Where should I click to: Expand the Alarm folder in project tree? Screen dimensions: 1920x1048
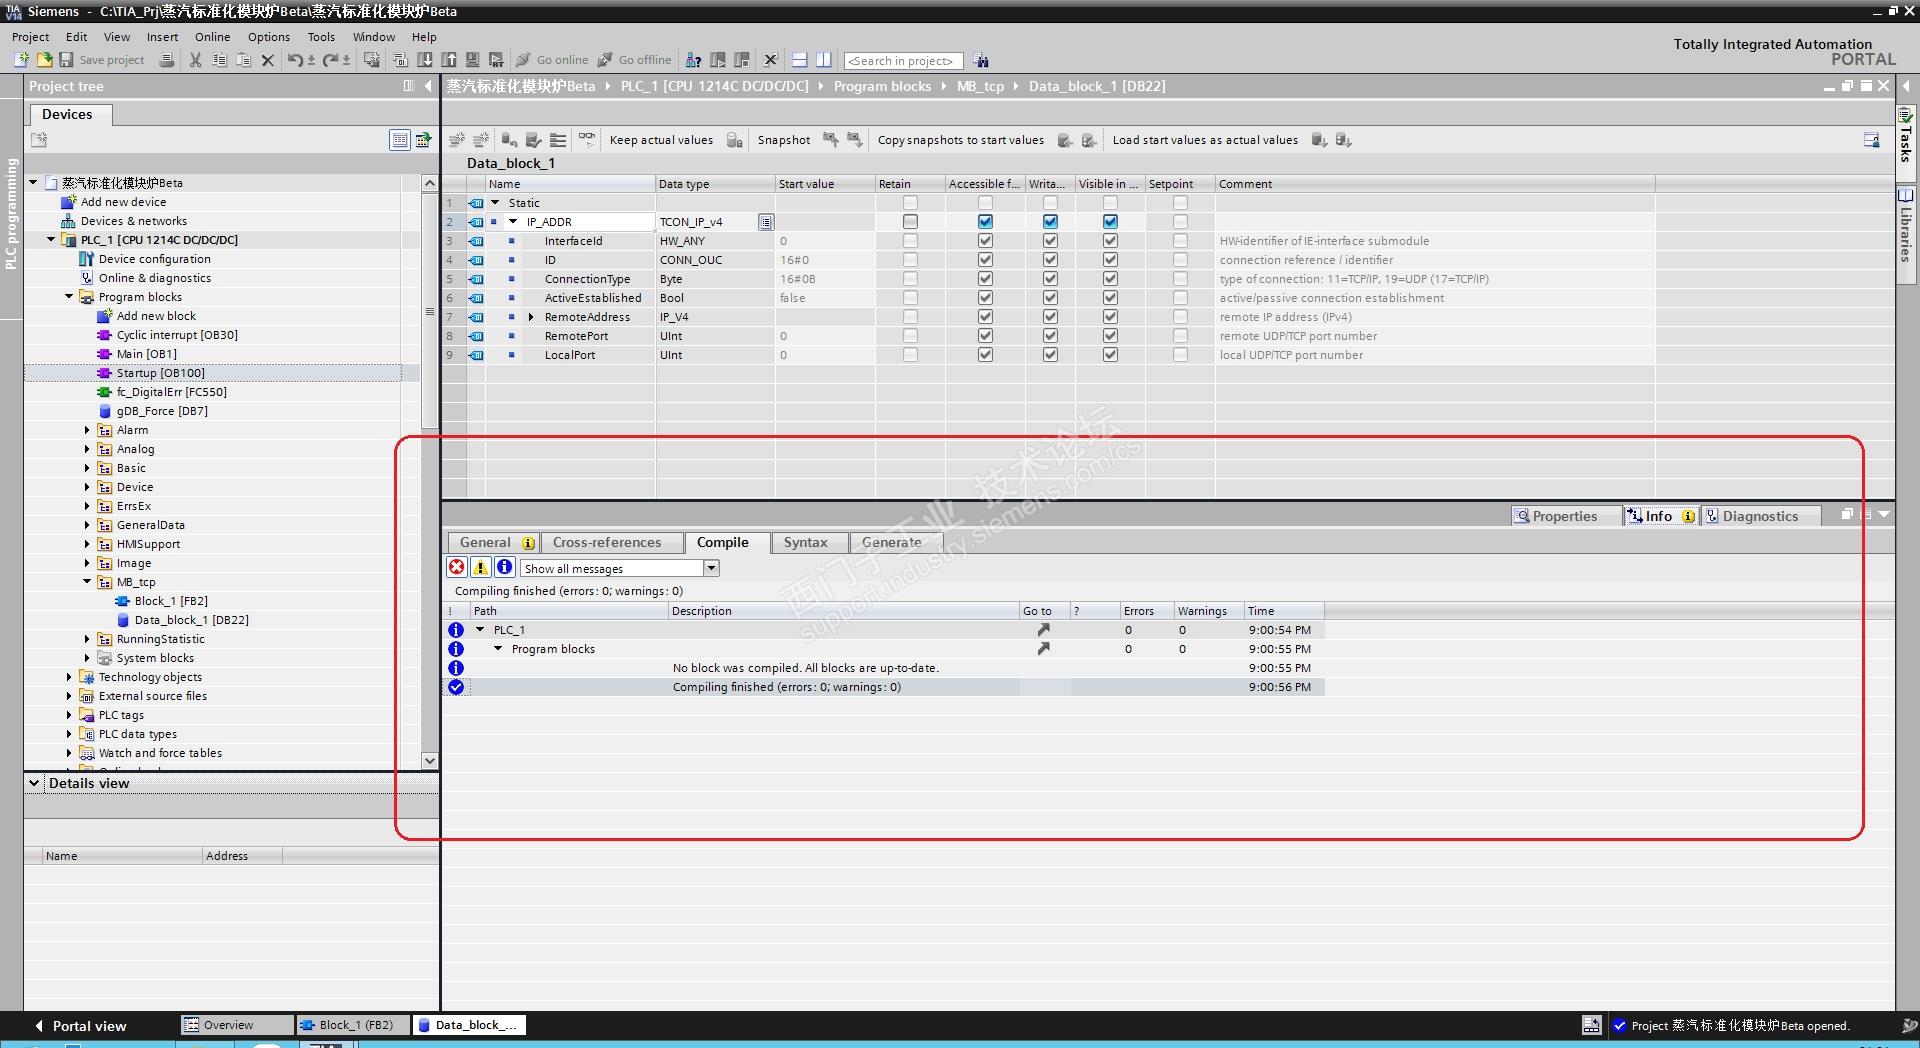point(87,430)
